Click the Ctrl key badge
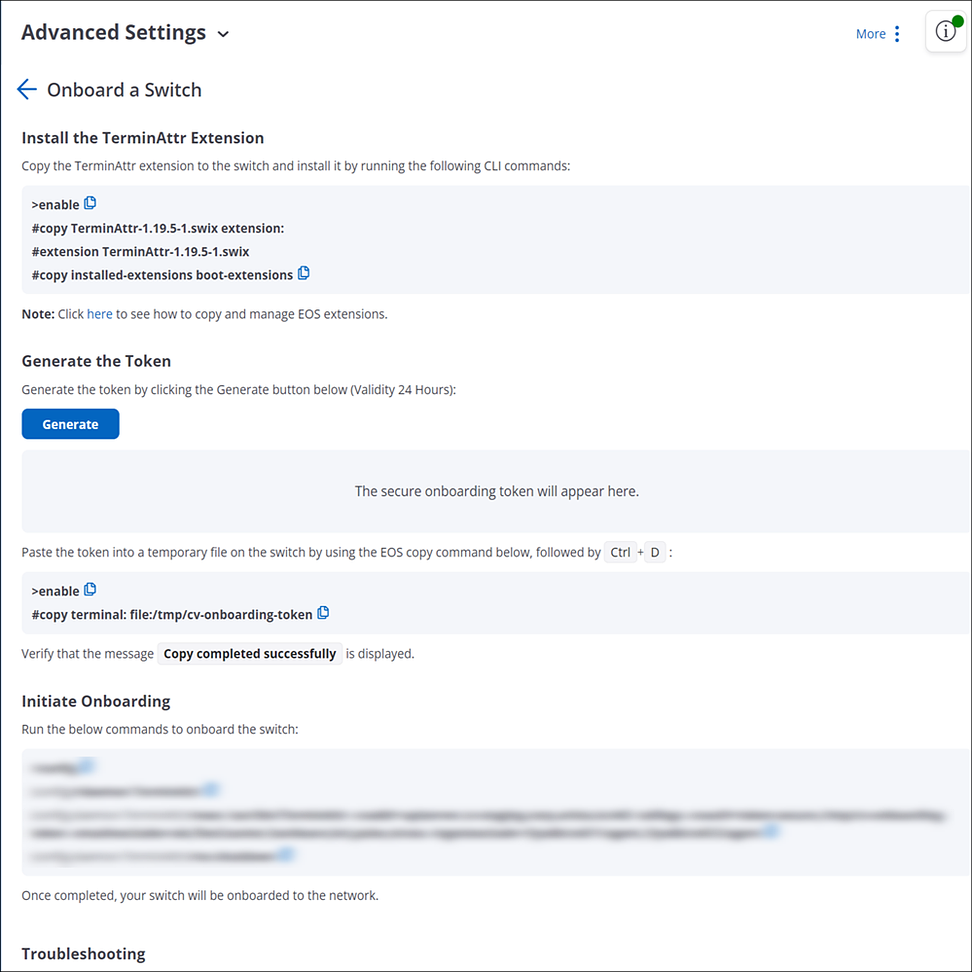The height and width of the screenshot is (972, 972). click(620, 552)
